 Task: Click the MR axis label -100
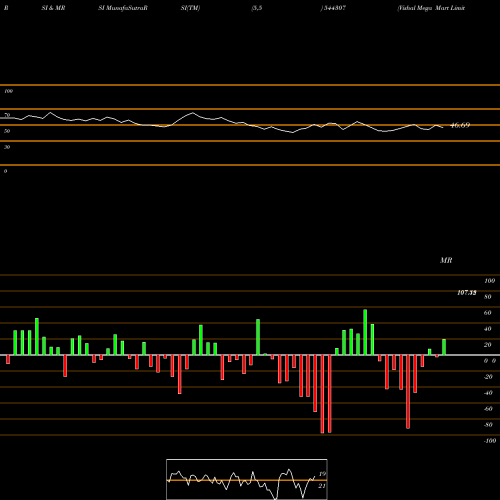pos(490,441)
